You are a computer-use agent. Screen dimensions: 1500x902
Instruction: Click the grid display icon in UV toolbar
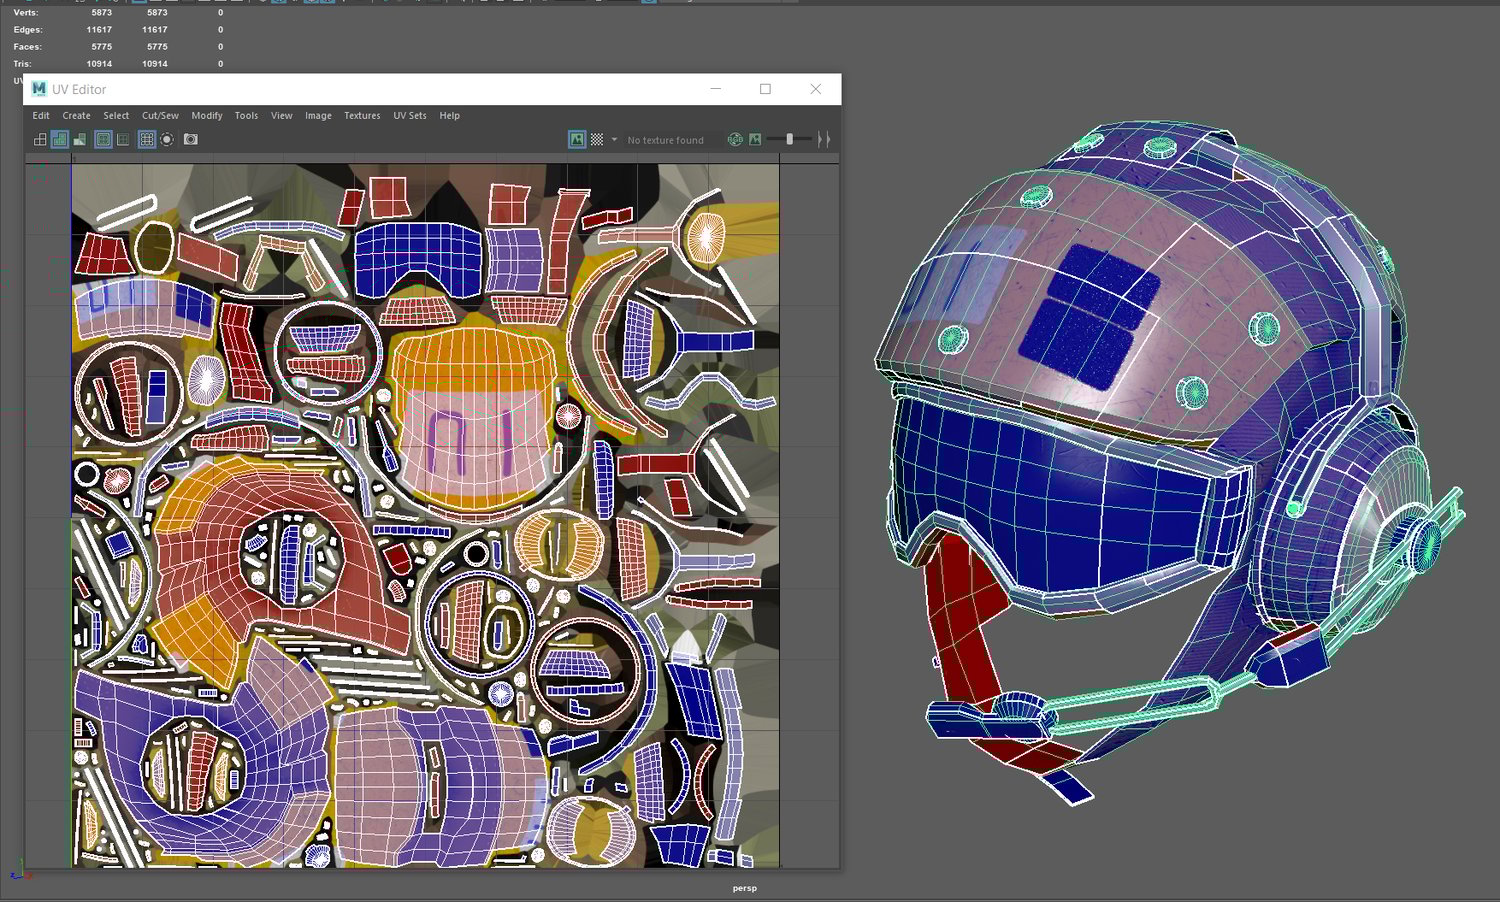click(x=147, y=140)
